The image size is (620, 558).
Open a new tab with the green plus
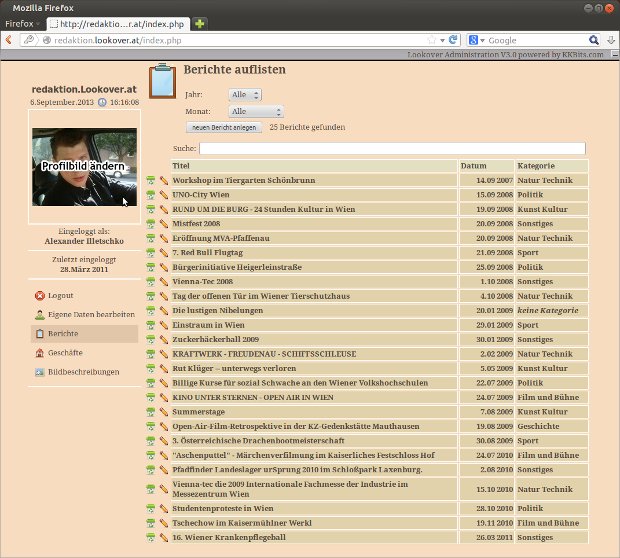[x=200, y=24]
